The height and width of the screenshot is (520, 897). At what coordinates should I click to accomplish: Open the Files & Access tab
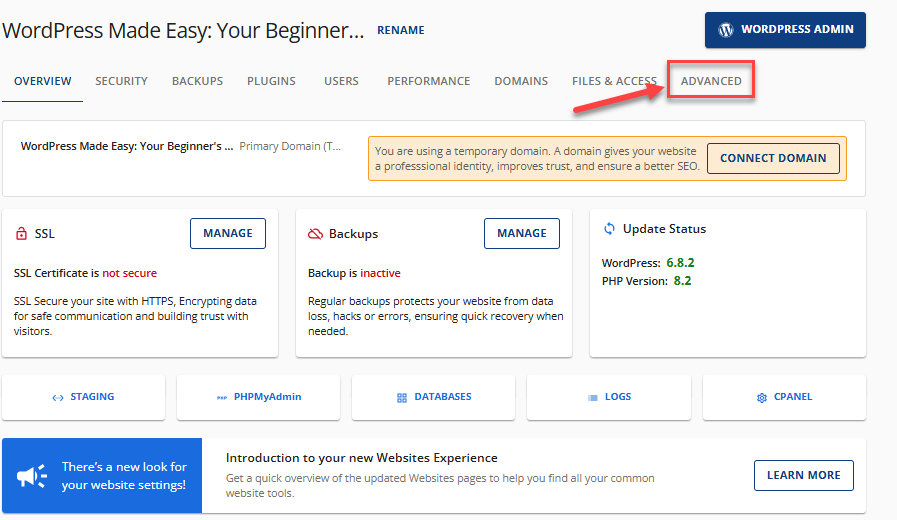614,81
